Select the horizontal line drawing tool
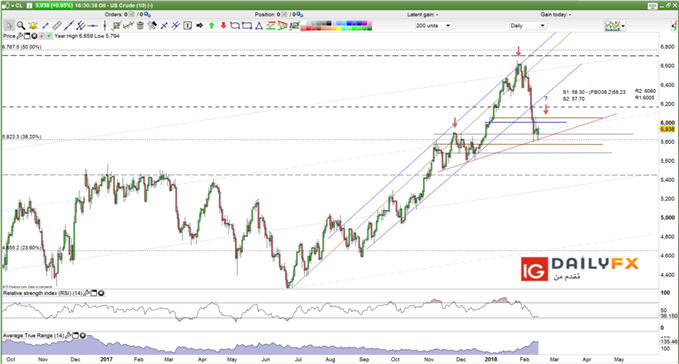Viewport: 679px width, 364px height. coord(93,26)
